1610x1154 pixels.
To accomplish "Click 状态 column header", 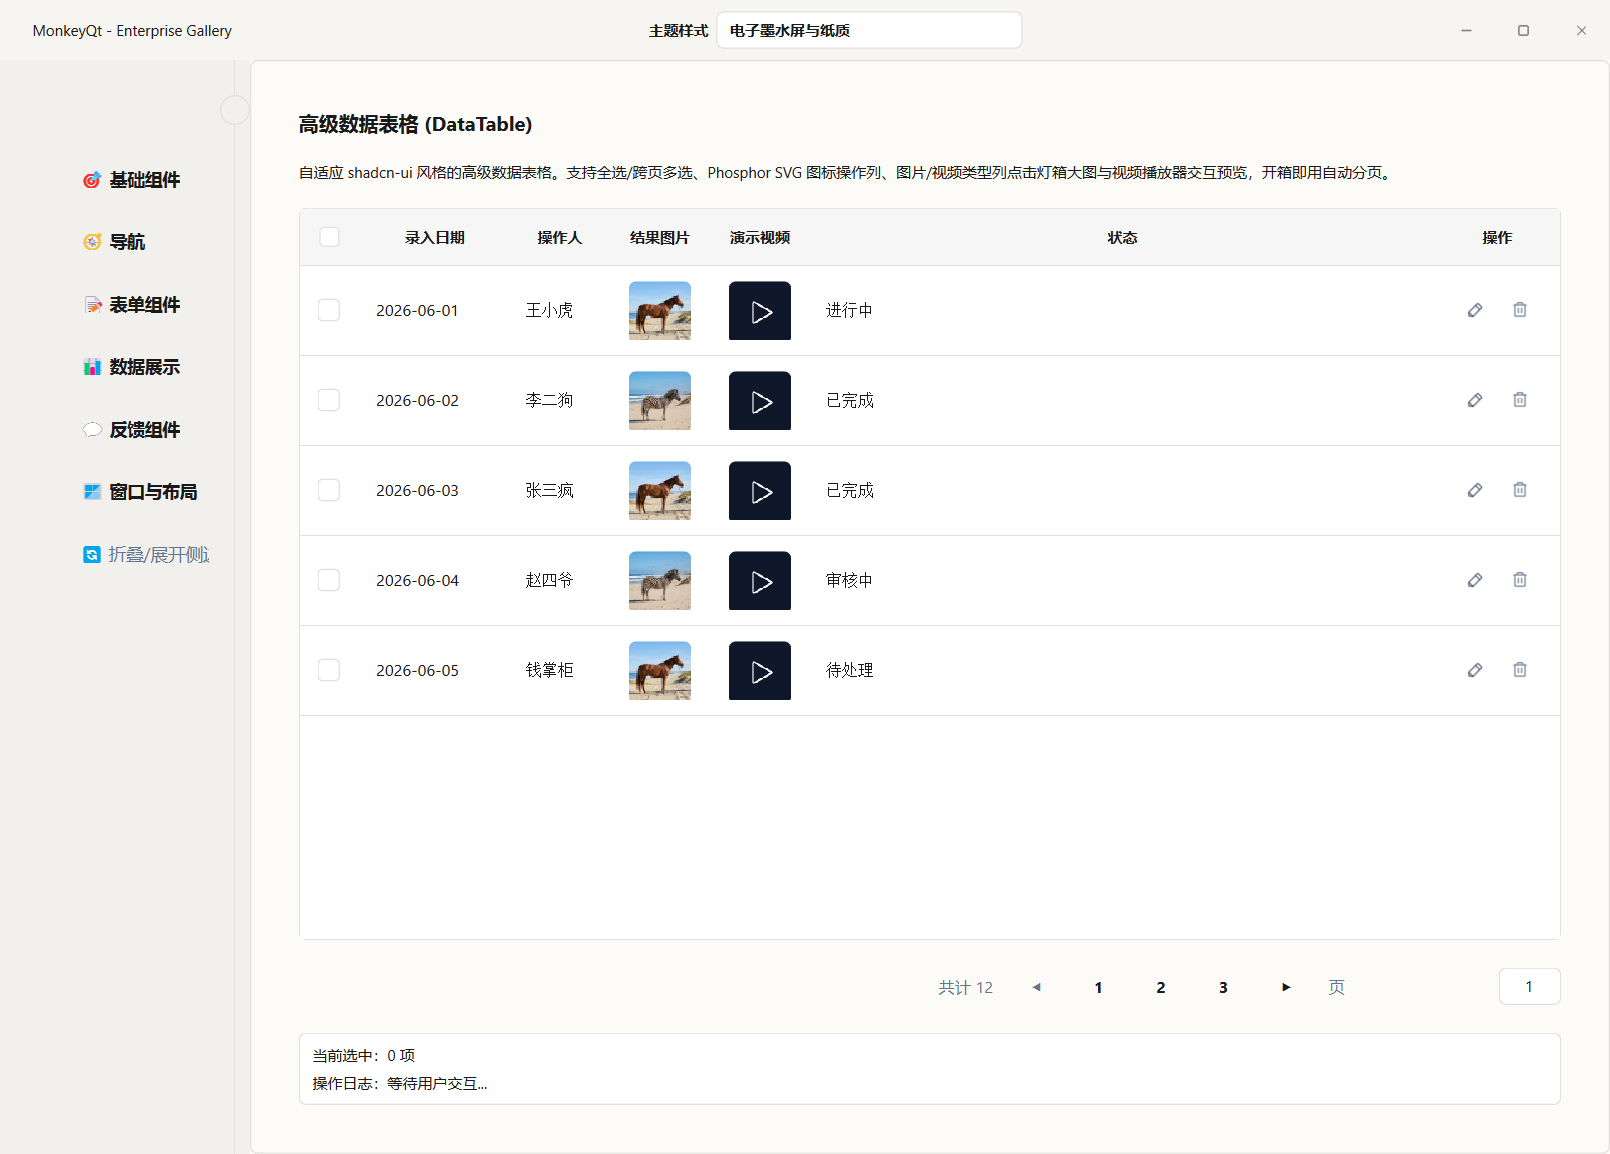I will pyautogui.click(x=1122, y=238).
